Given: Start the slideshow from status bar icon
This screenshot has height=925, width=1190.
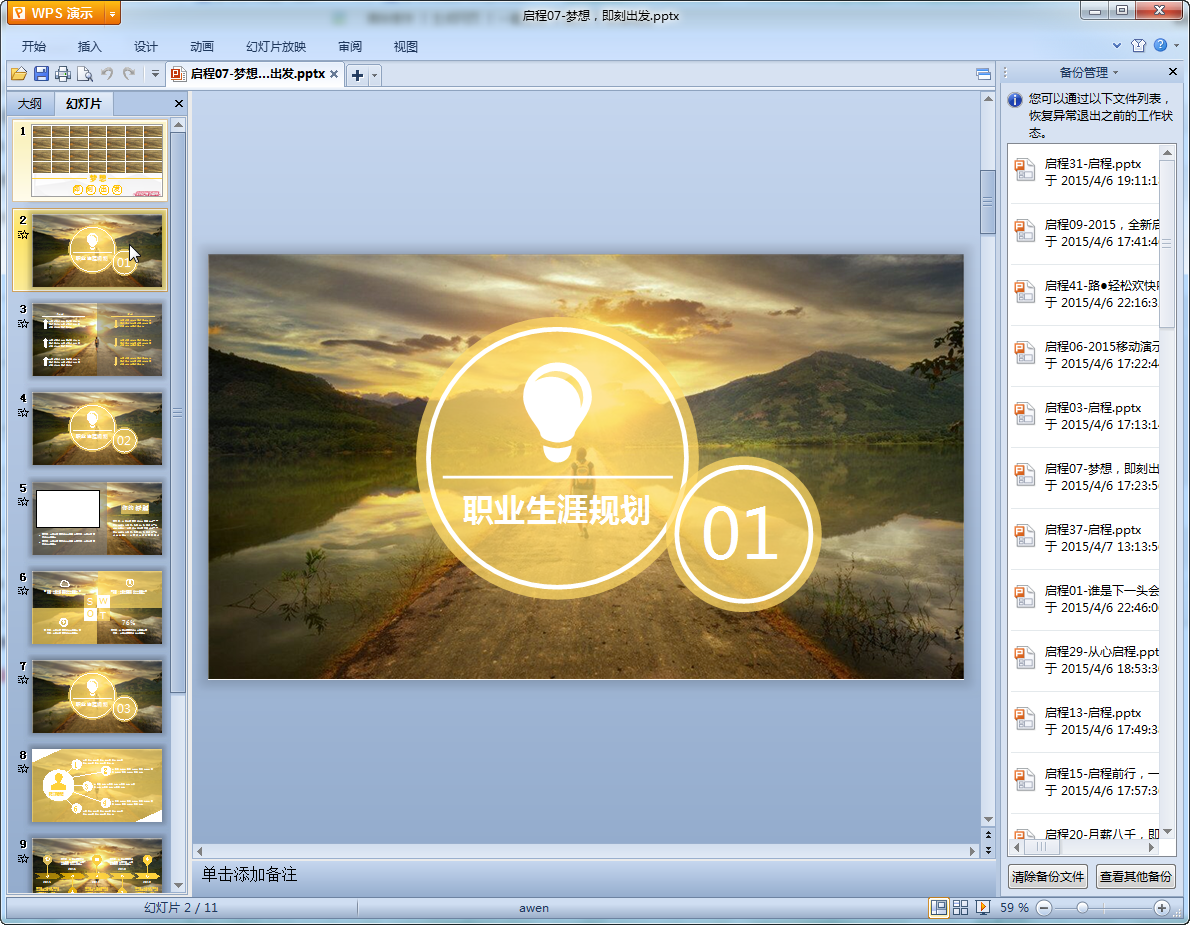Looking at the screenshot, I should tap(983, 908).
